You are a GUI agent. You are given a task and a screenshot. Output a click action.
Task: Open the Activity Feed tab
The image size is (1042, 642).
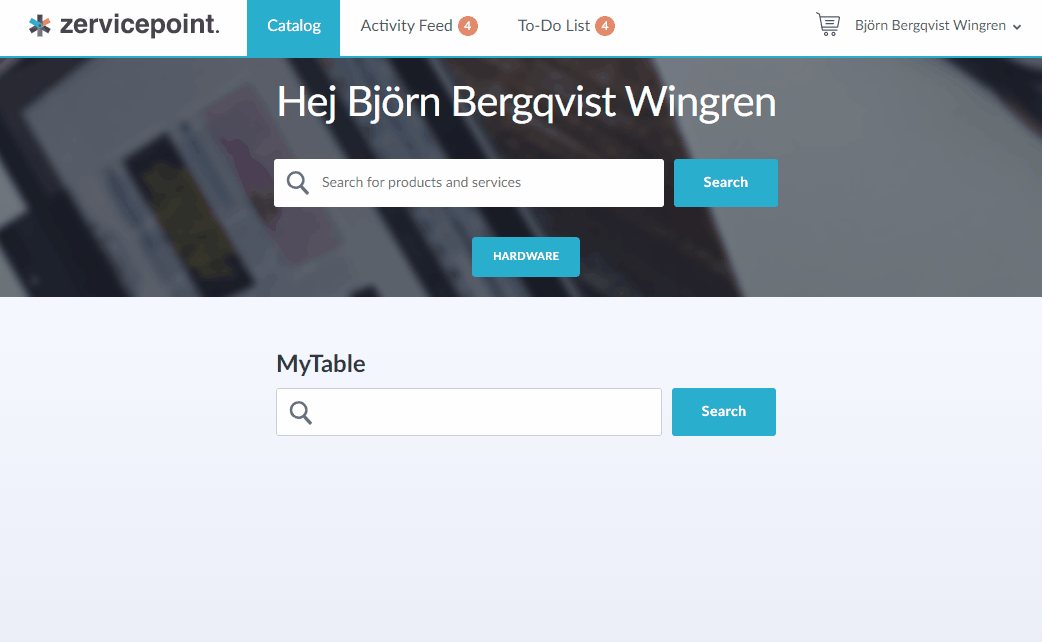(408, 26)
